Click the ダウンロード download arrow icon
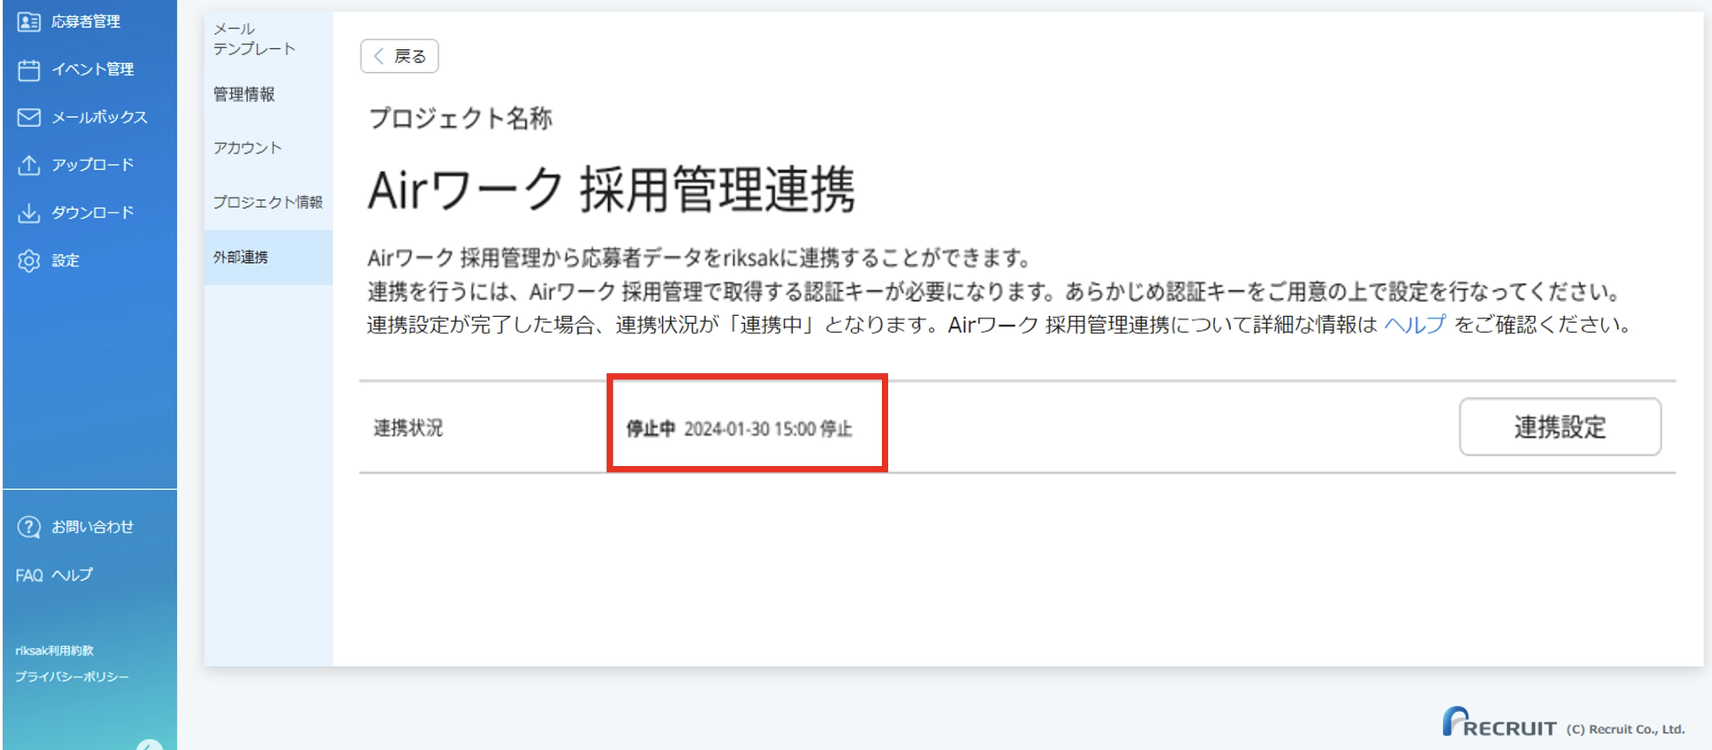Screen dimensions: 1712x750 [x=29, y=213]
